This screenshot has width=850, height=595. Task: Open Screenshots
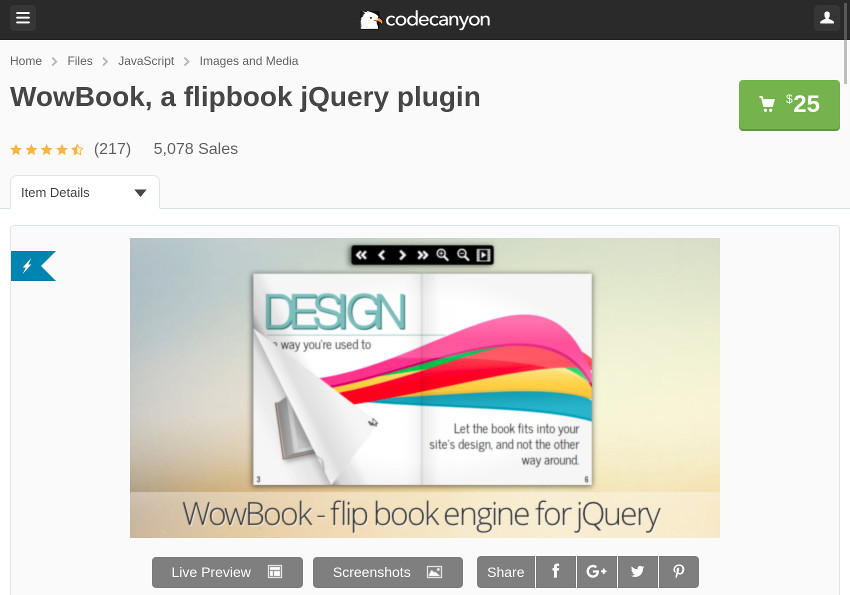pos(388,572)
